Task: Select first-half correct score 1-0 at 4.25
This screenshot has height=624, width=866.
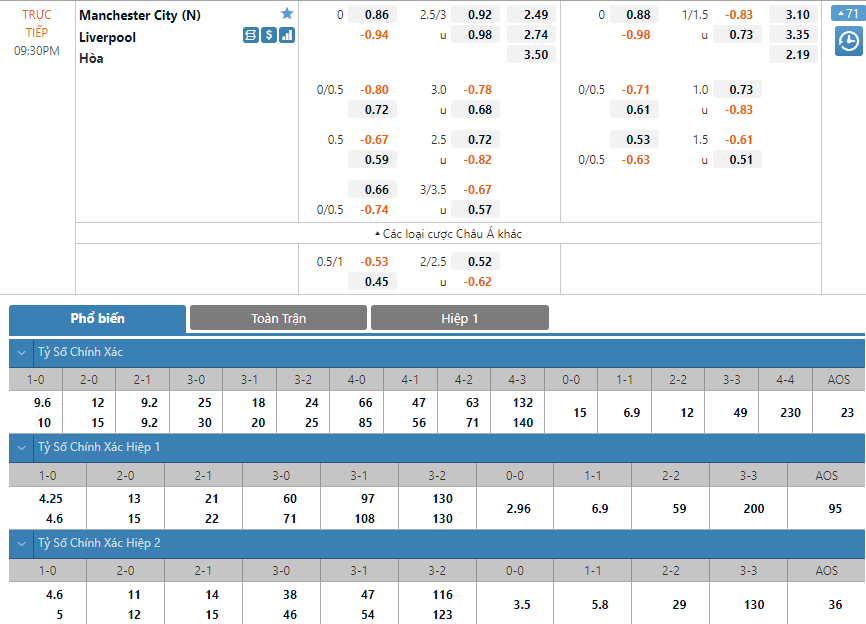Action: tap(51, 499)
